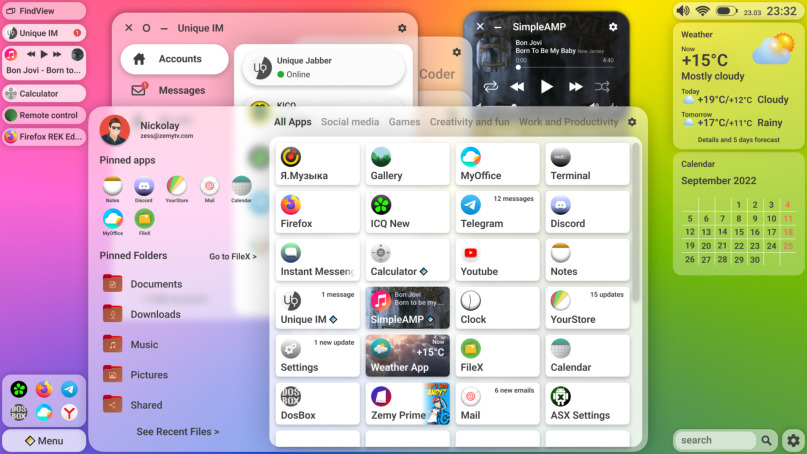
Task: Click the Menu button
Action: [44, 441]
